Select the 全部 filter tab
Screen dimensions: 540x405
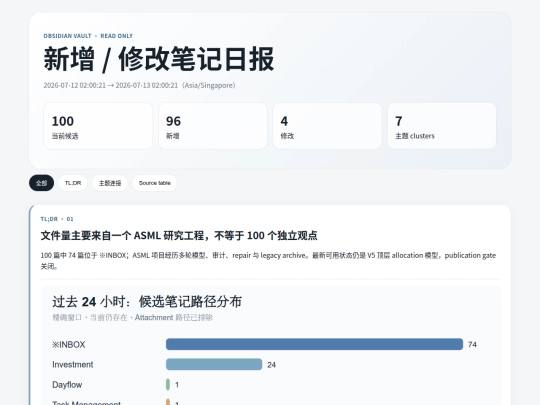tap(41, 183)
